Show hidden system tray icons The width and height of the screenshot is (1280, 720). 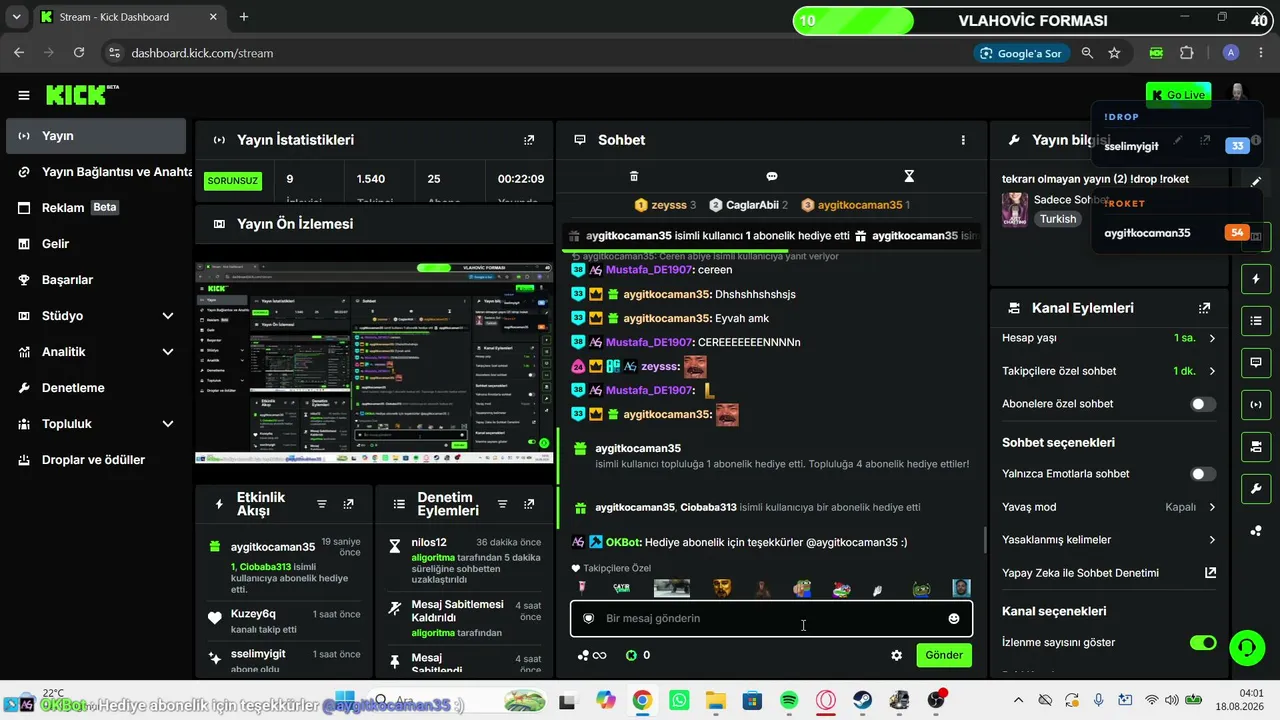1019,700
